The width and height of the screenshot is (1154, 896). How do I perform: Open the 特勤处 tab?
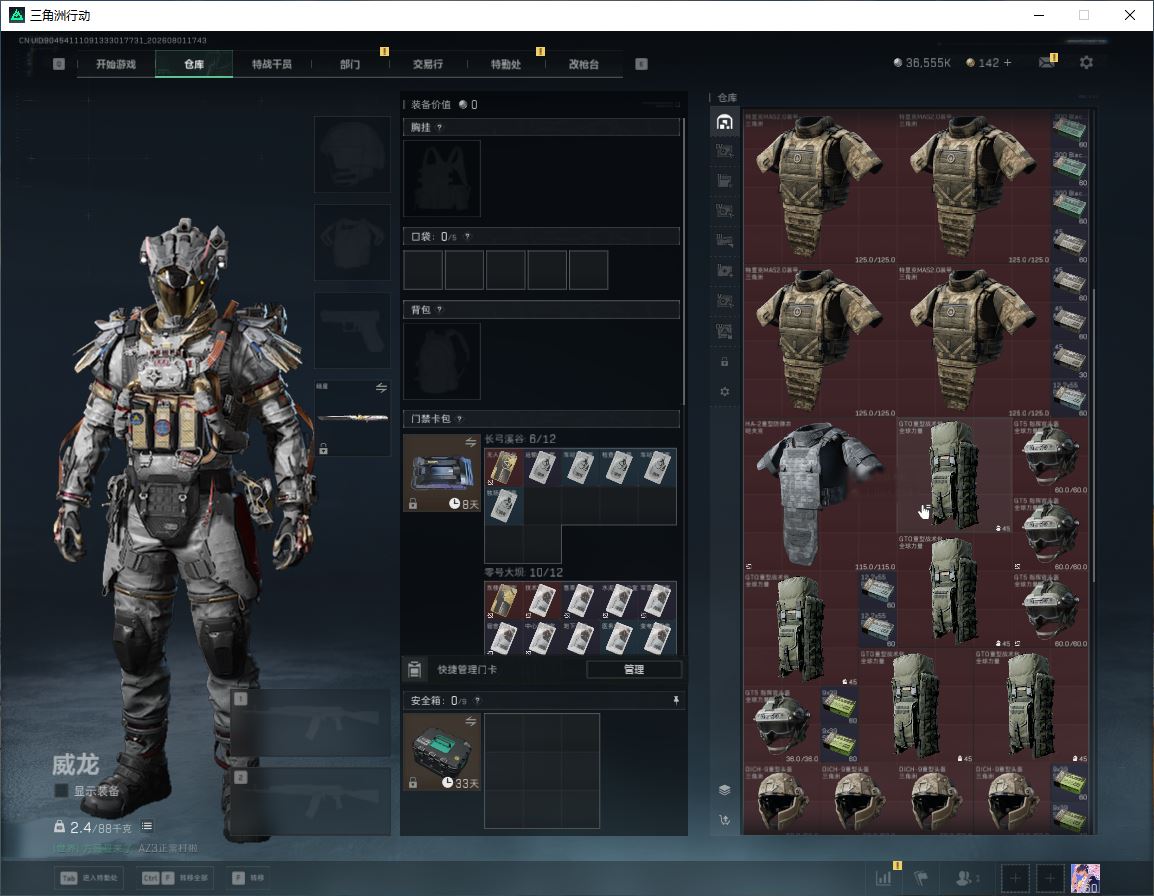coord(506,64)
